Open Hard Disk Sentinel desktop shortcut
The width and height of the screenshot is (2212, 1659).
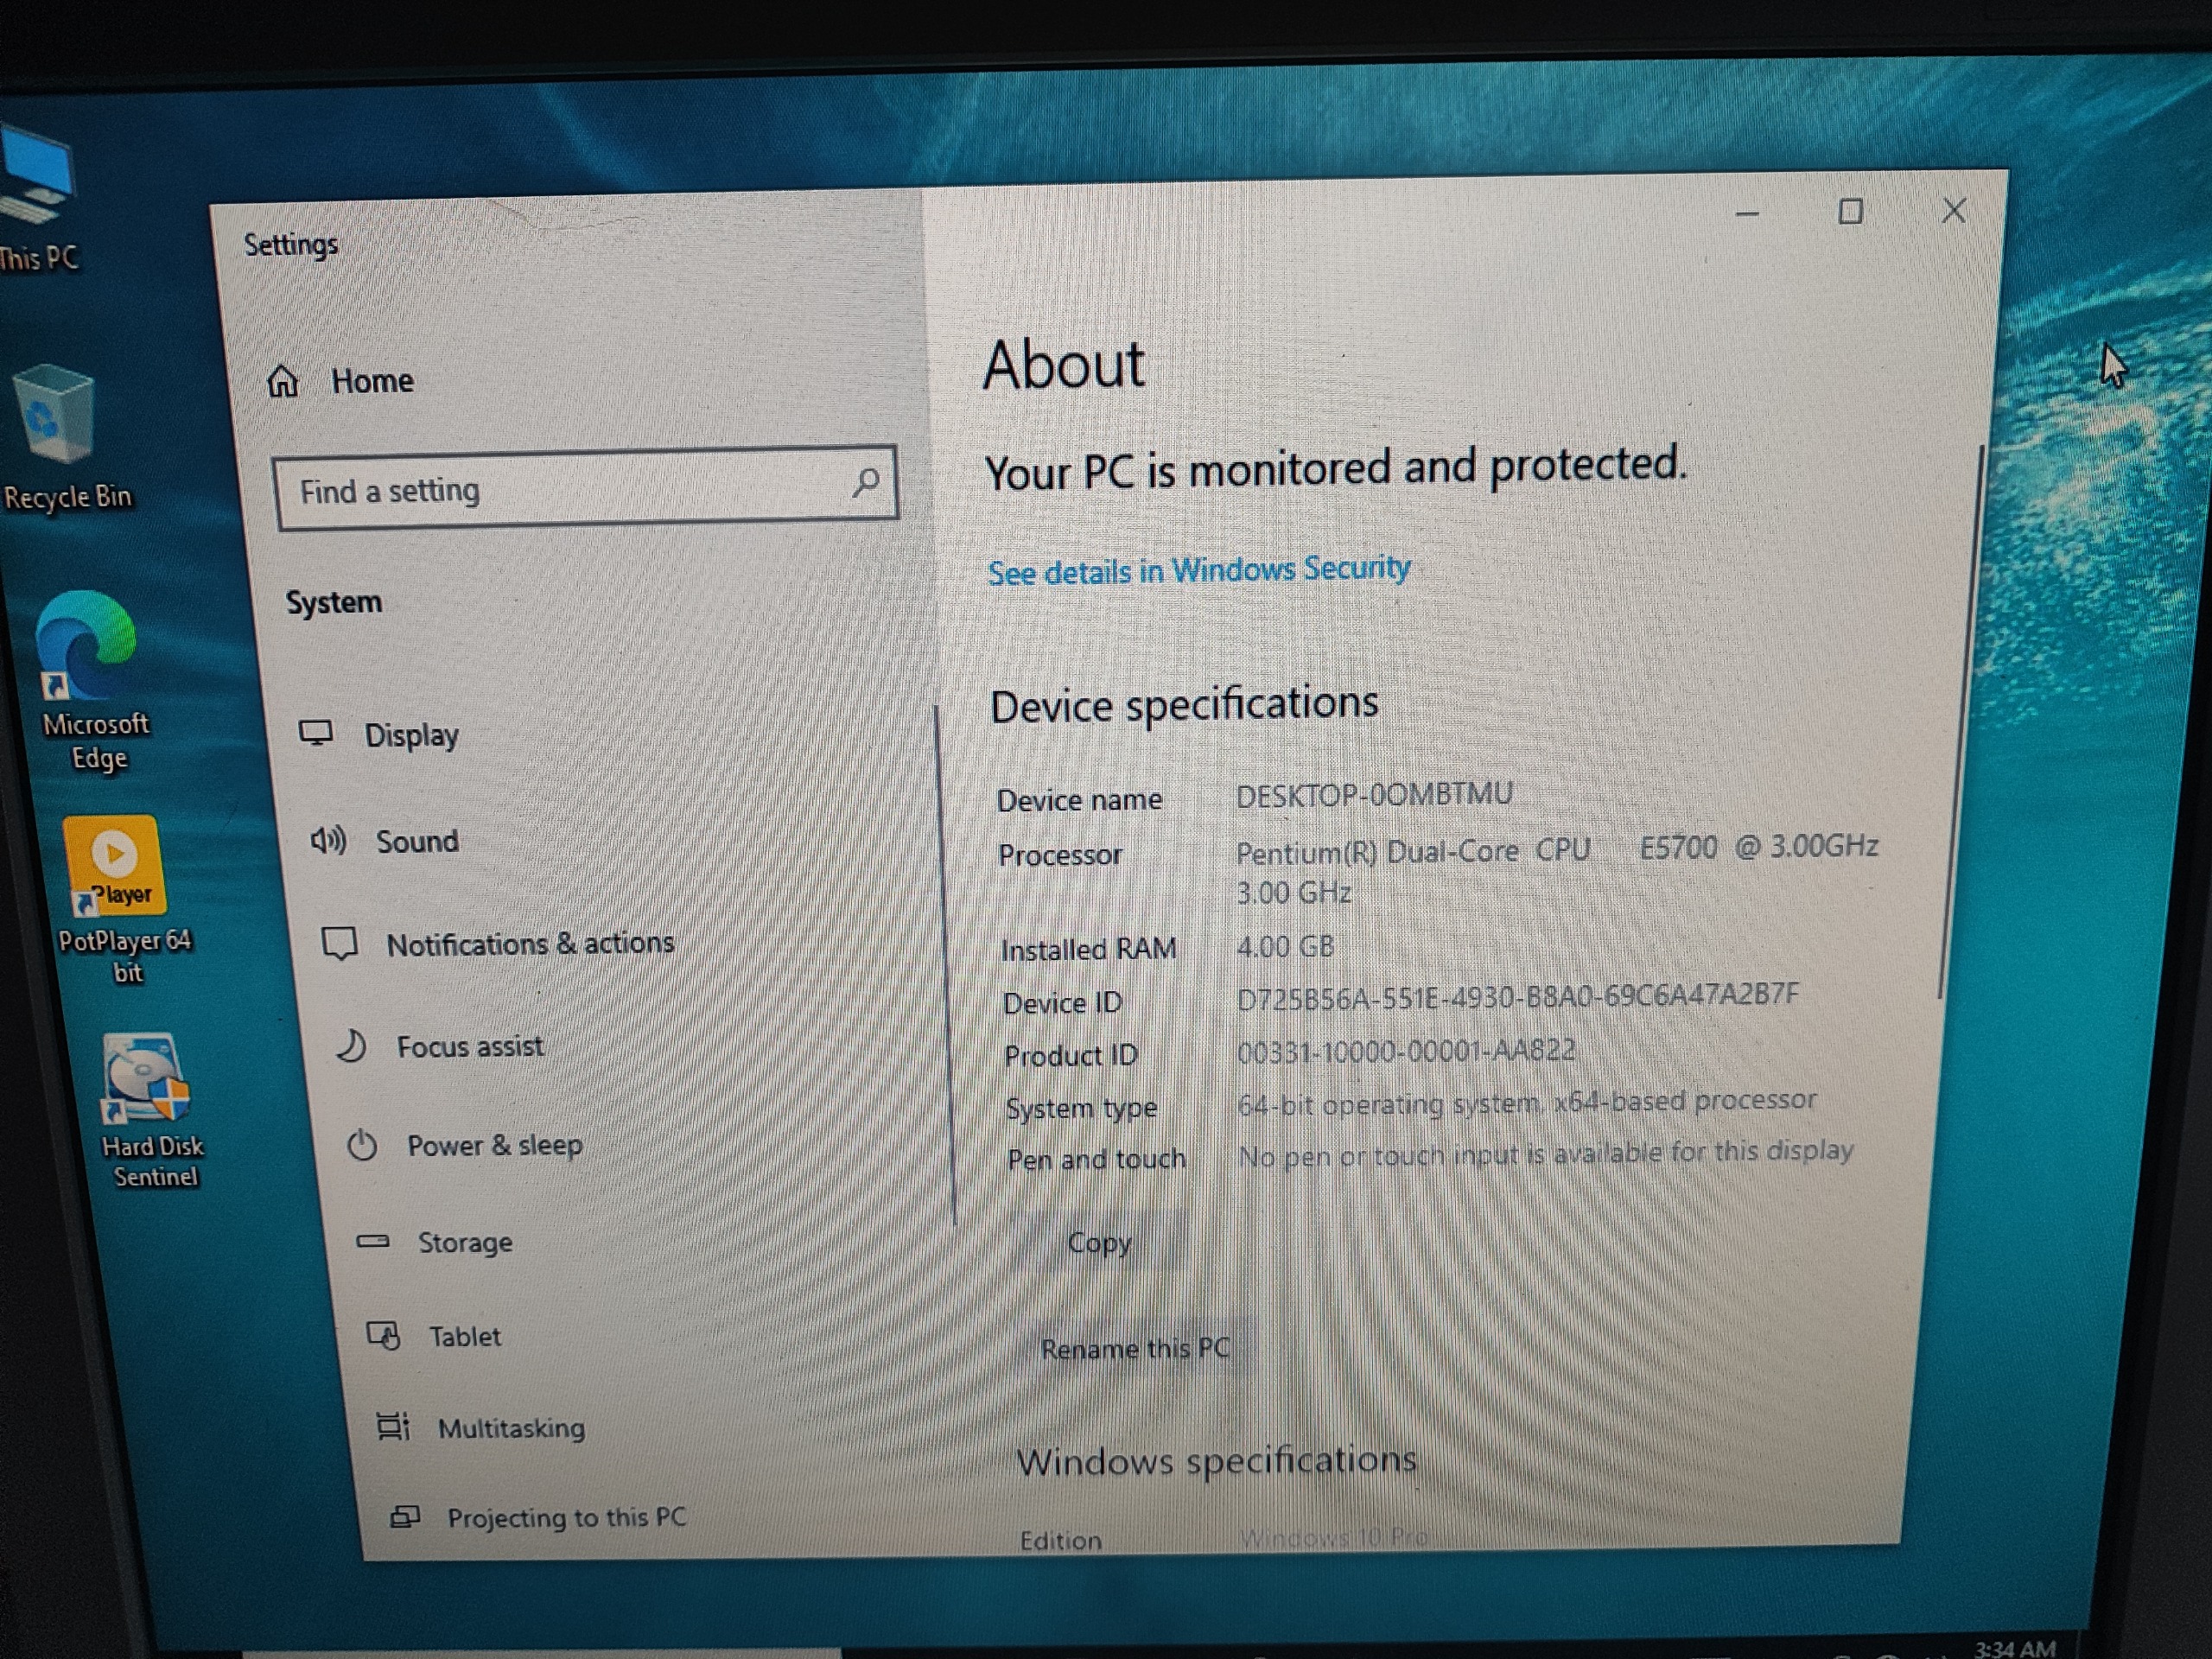(x=150, y=1110)
